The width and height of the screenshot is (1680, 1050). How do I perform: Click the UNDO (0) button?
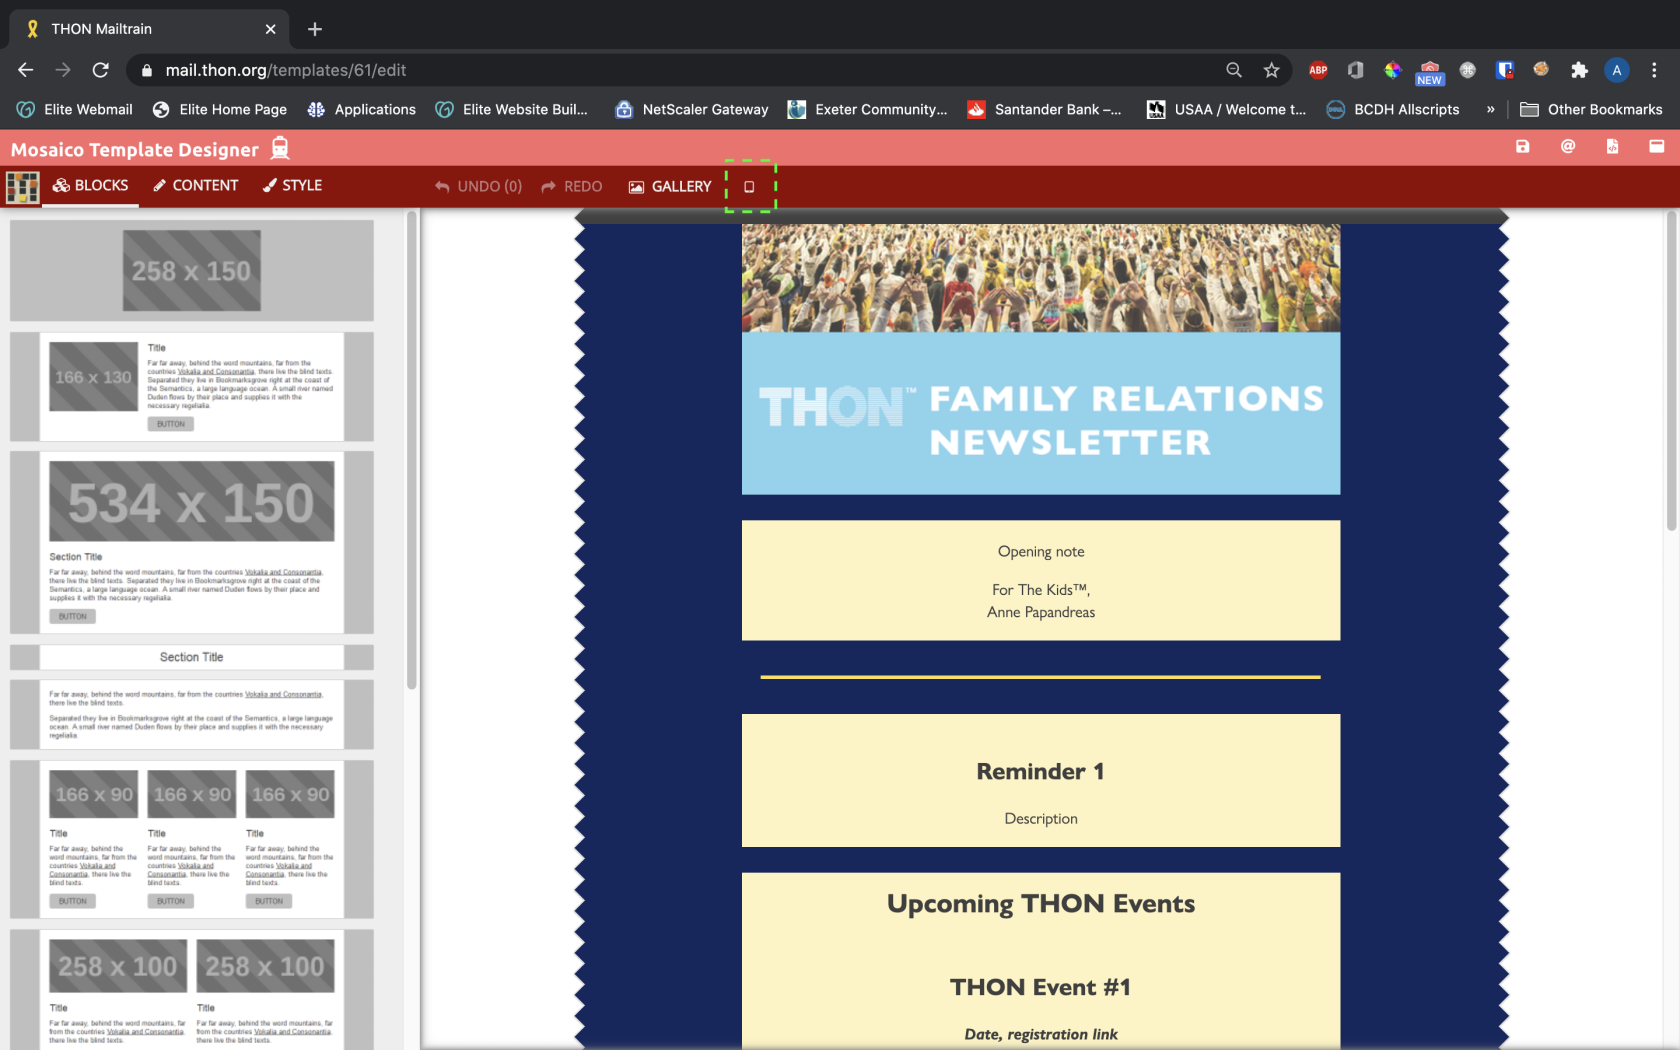[478, 186]
